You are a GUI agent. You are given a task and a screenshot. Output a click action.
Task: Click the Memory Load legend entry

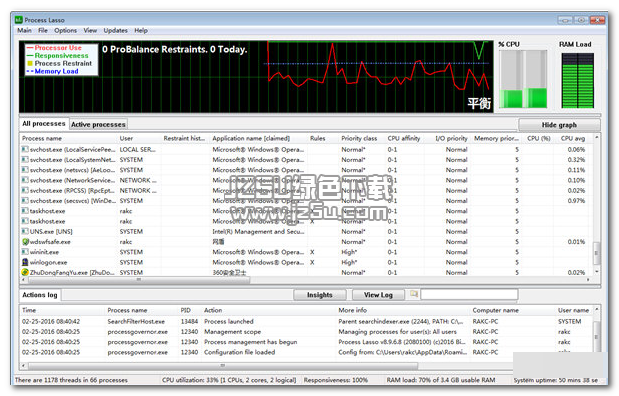53,71
